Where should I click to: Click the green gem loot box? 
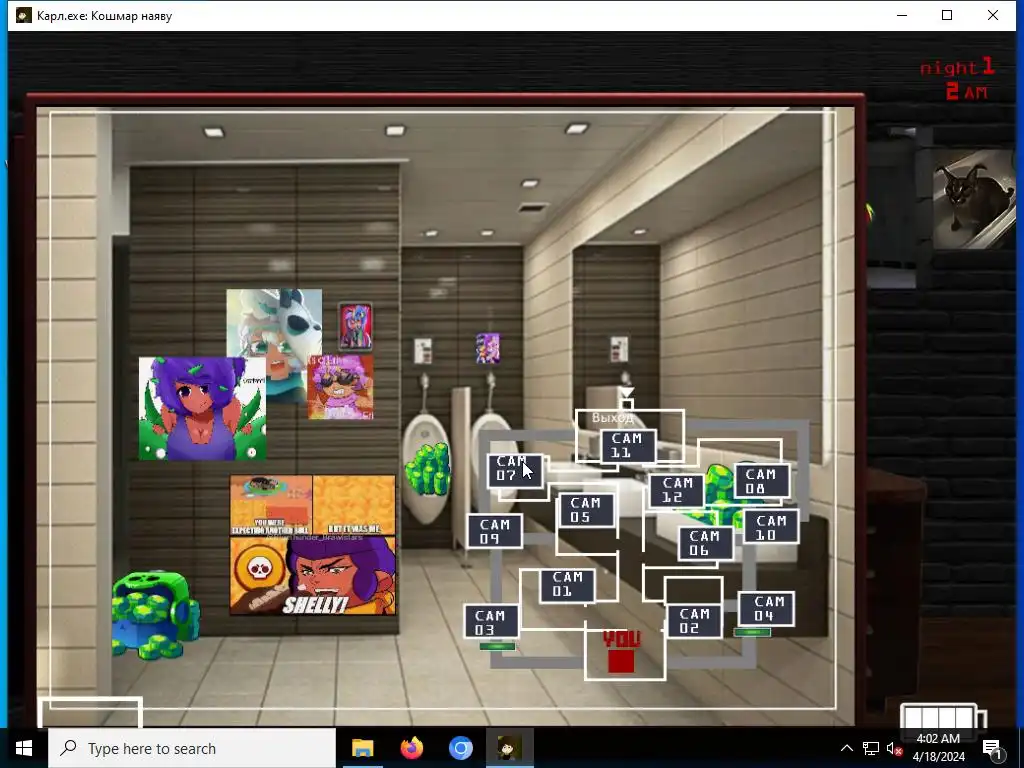155,615
